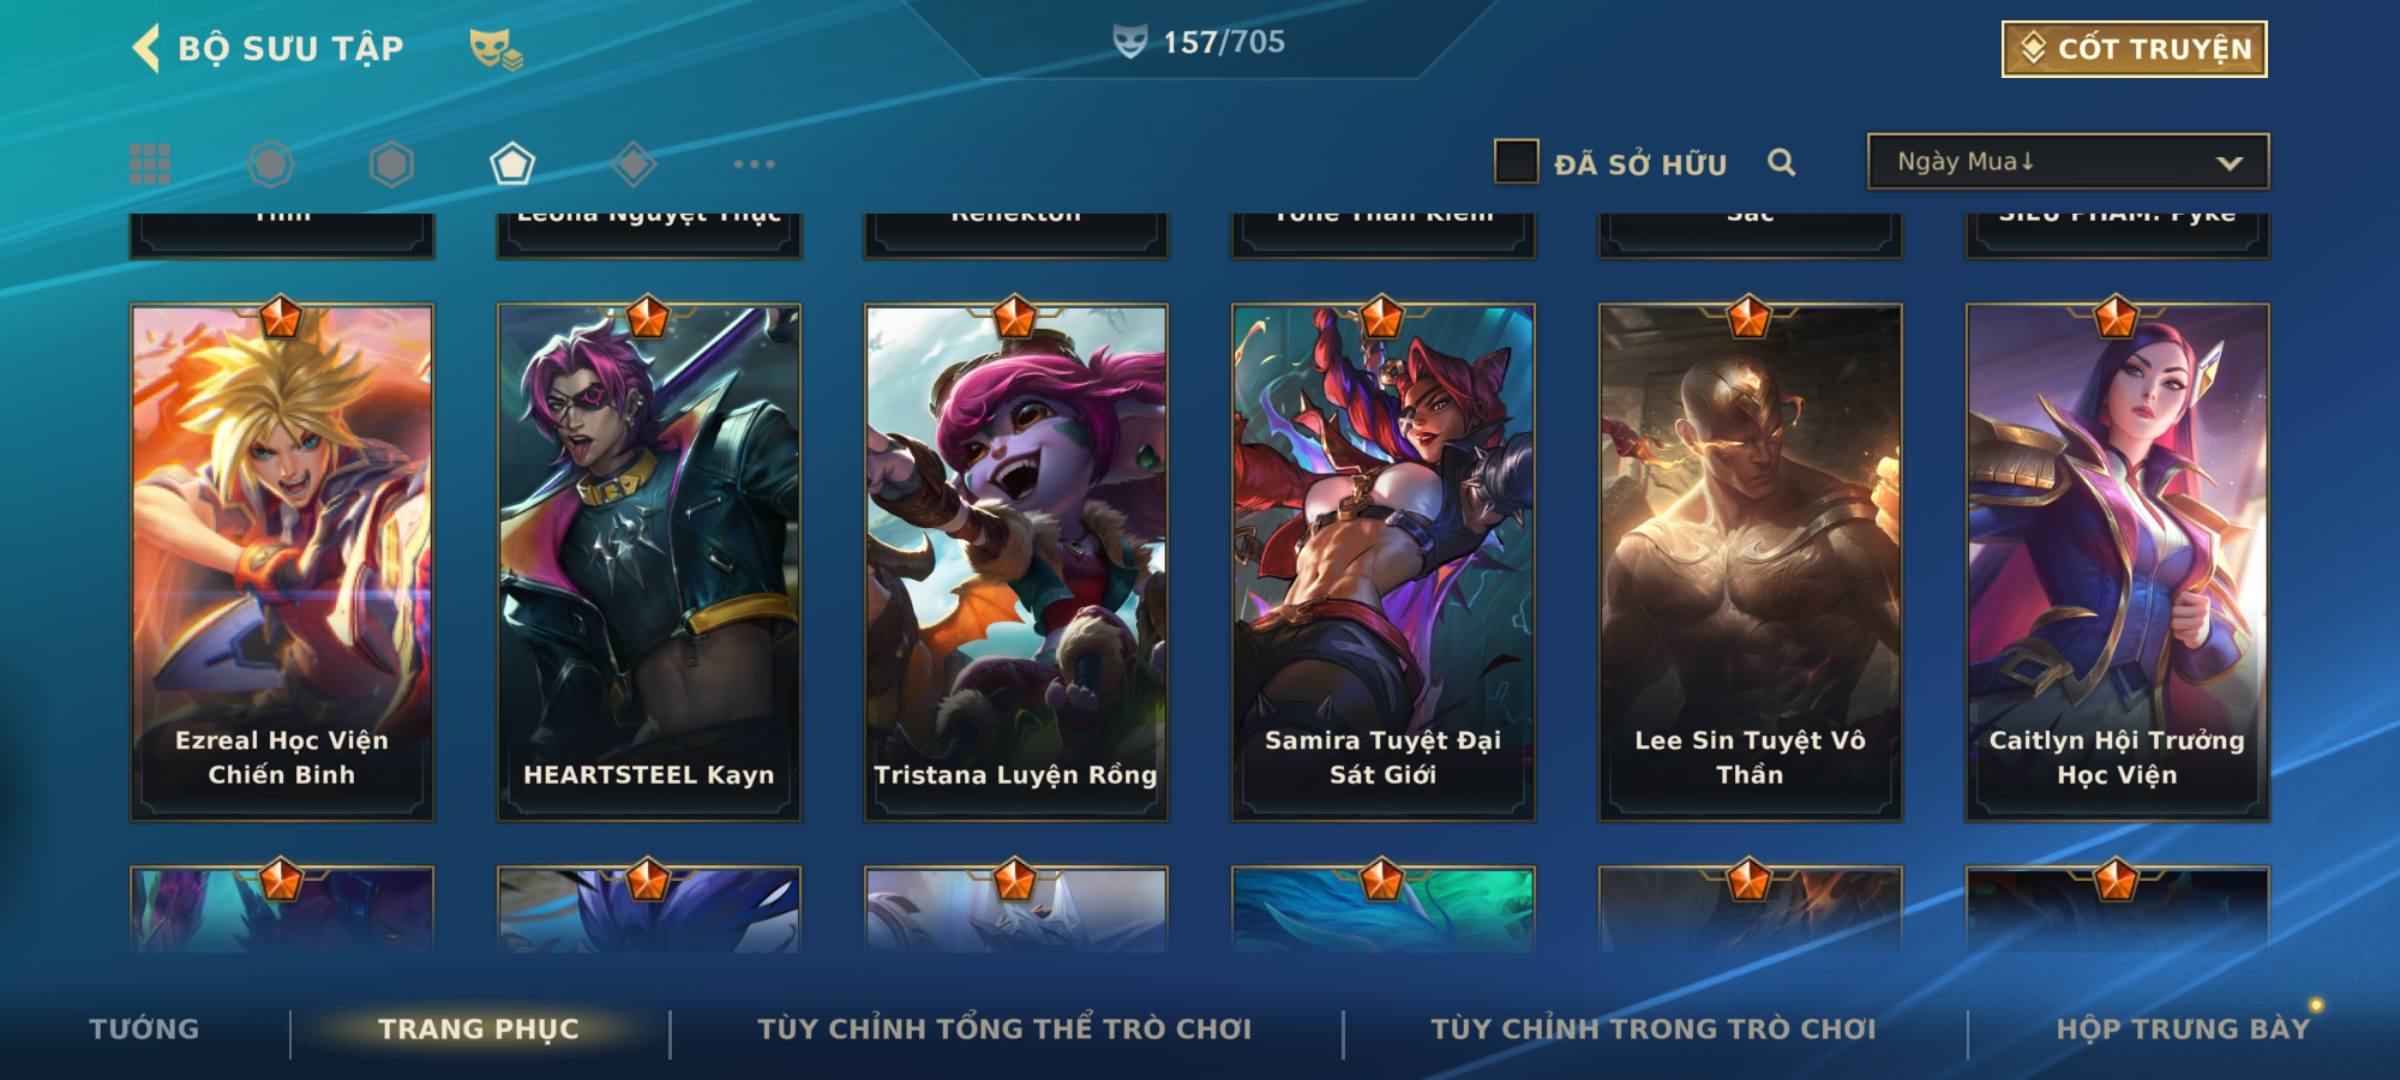Select the hexagon gem rarity filter

click(x=391, y=164)
